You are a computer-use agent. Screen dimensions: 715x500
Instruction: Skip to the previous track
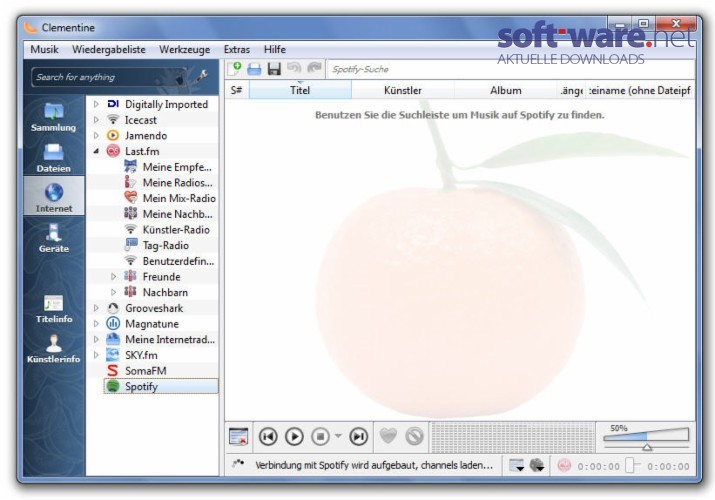[x=268, y=437]
